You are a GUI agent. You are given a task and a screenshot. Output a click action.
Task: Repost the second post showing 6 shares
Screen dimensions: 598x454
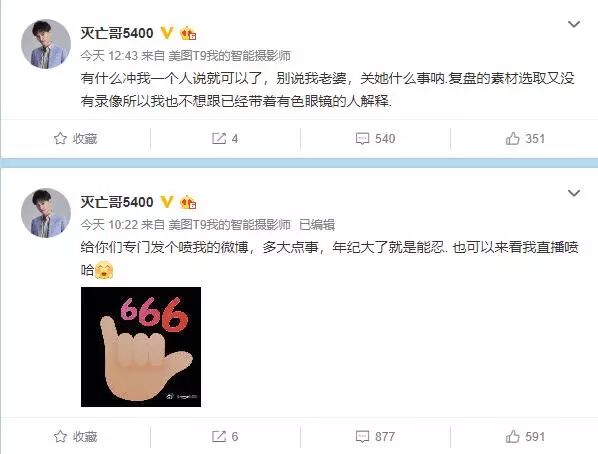[x=225, y=436]
